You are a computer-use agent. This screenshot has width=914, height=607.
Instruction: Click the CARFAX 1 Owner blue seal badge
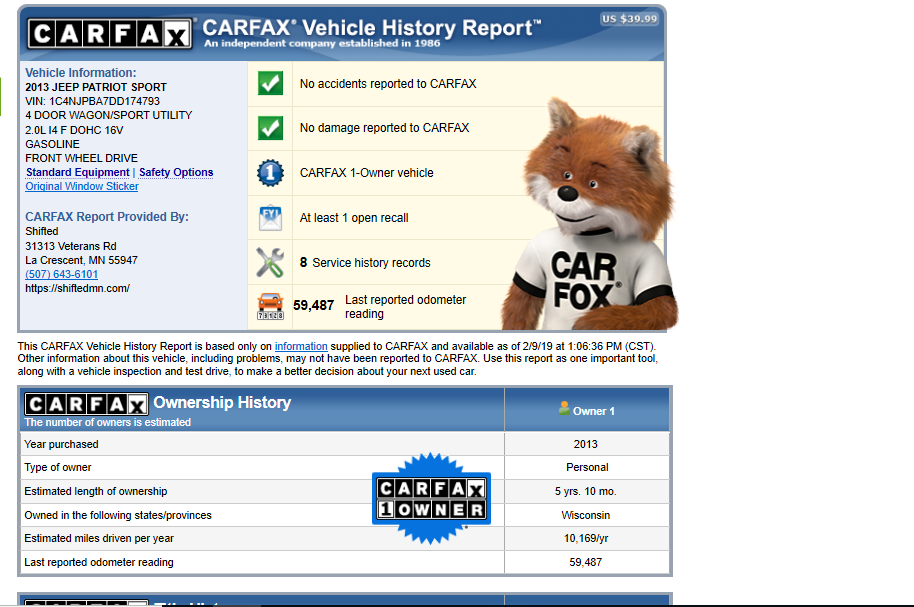(431, 499)
